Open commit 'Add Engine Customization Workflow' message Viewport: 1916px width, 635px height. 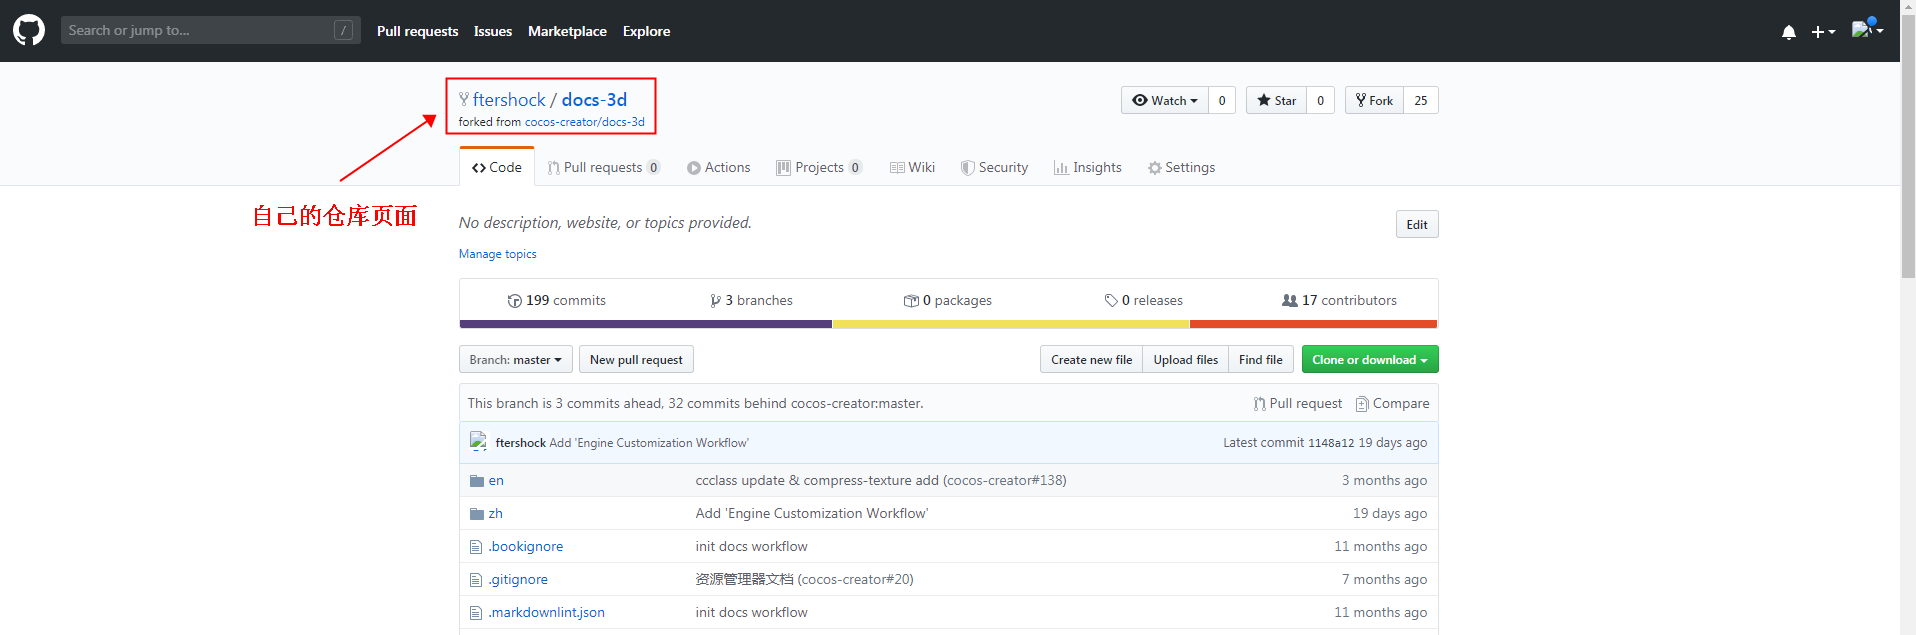point(649,443)
